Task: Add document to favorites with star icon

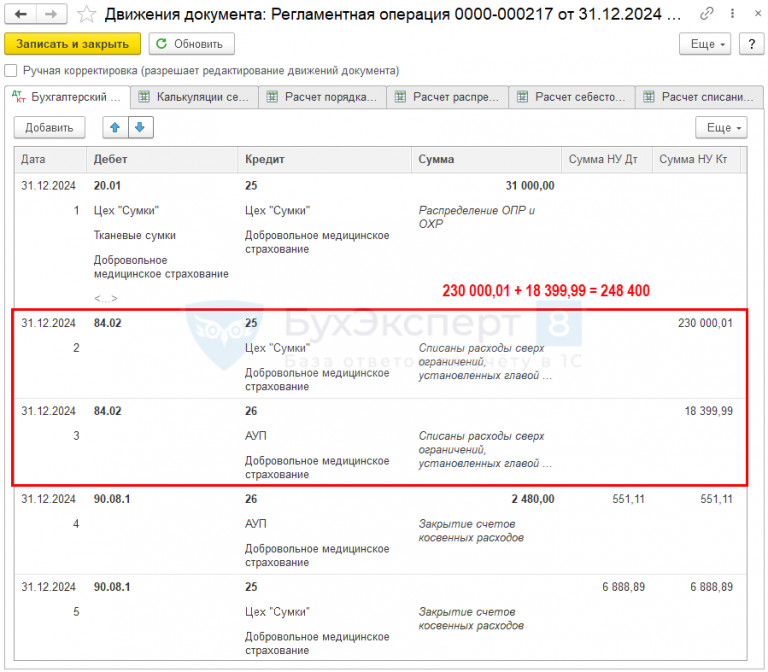Action: pos(88,14)
